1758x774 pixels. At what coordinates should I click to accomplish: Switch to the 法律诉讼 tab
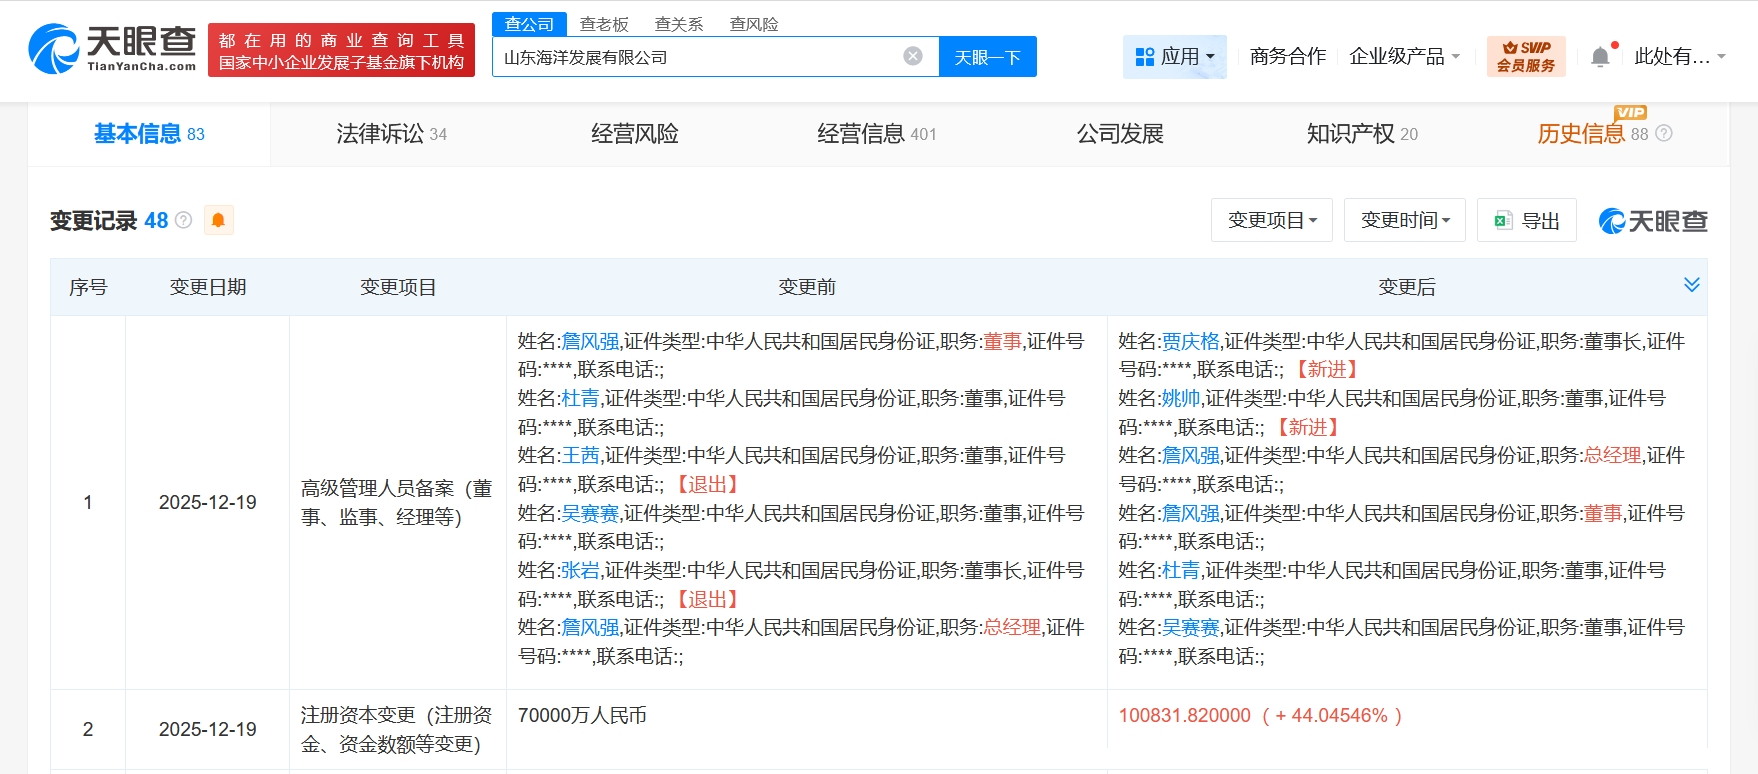[x=391, y=134]
